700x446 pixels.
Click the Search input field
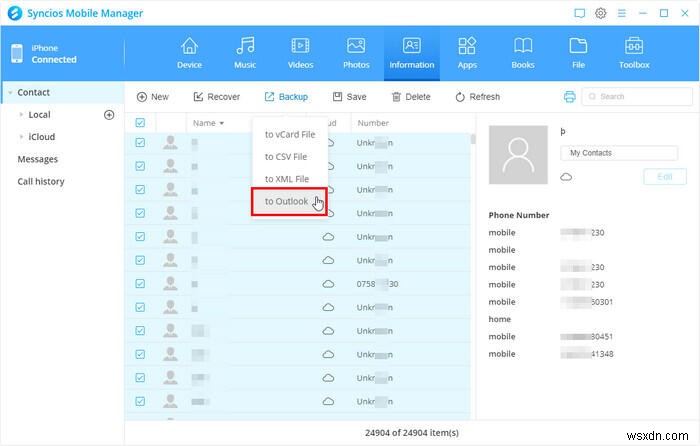coord(637,96)
